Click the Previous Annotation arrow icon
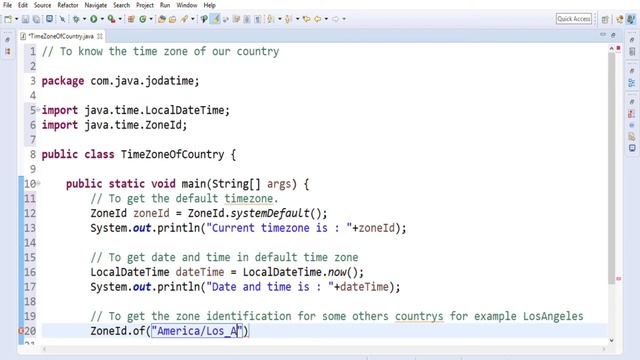Image resolution: width=640 pixels, height=360 pixels. pos(288,19)
